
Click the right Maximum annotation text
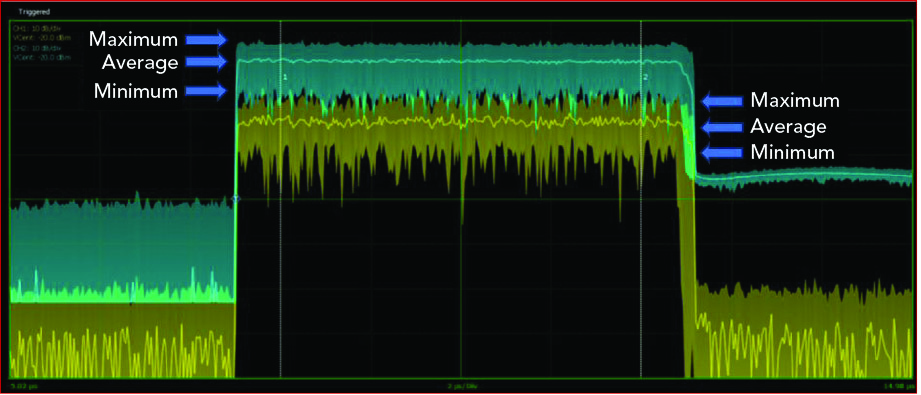click(795, 101)
